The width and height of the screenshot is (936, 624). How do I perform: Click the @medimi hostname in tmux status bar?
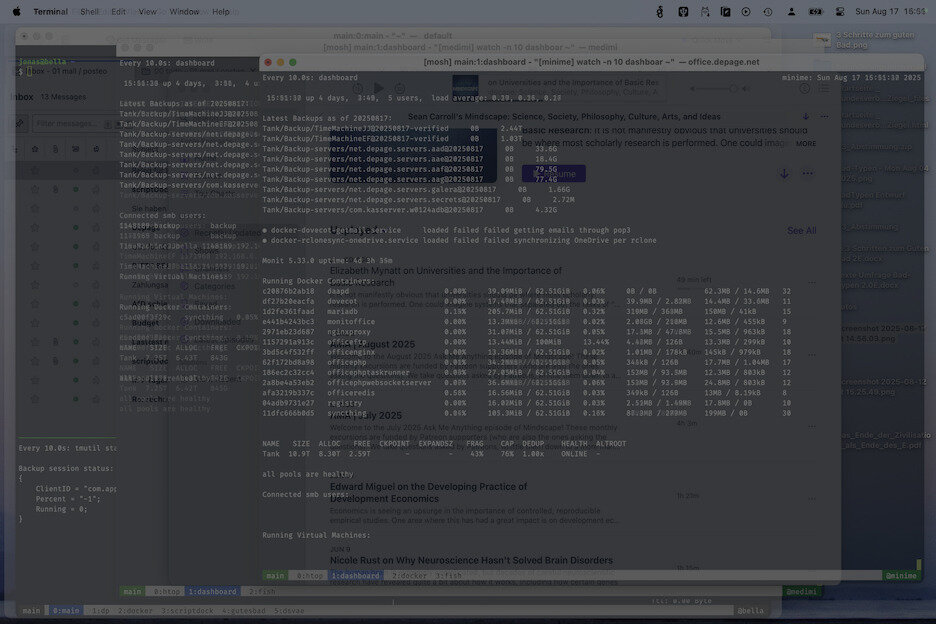tap(802, 592)
